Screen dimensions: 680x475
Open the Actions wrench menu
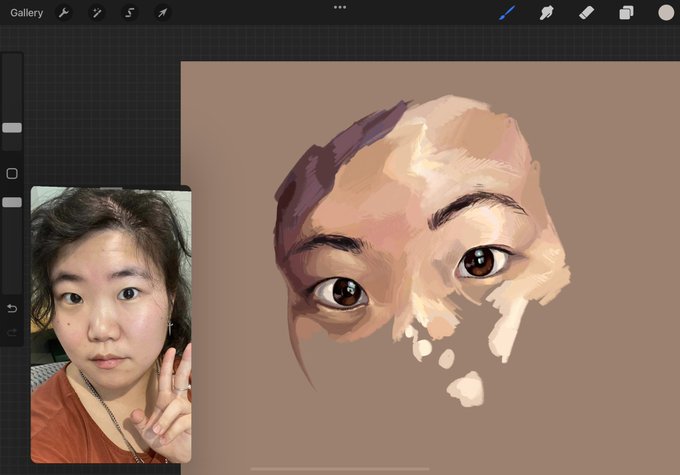(64, 13)
